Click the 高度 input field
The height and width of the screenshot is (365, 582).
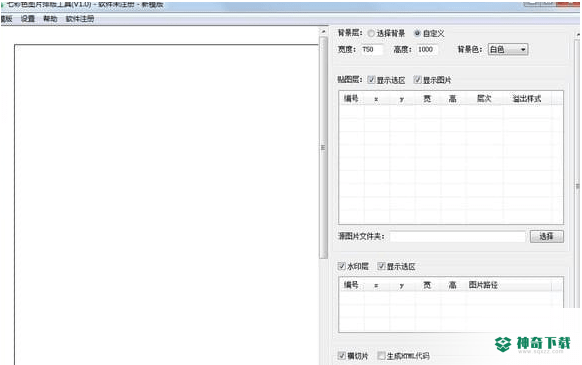pyautogui.click(x=427, y=49)
